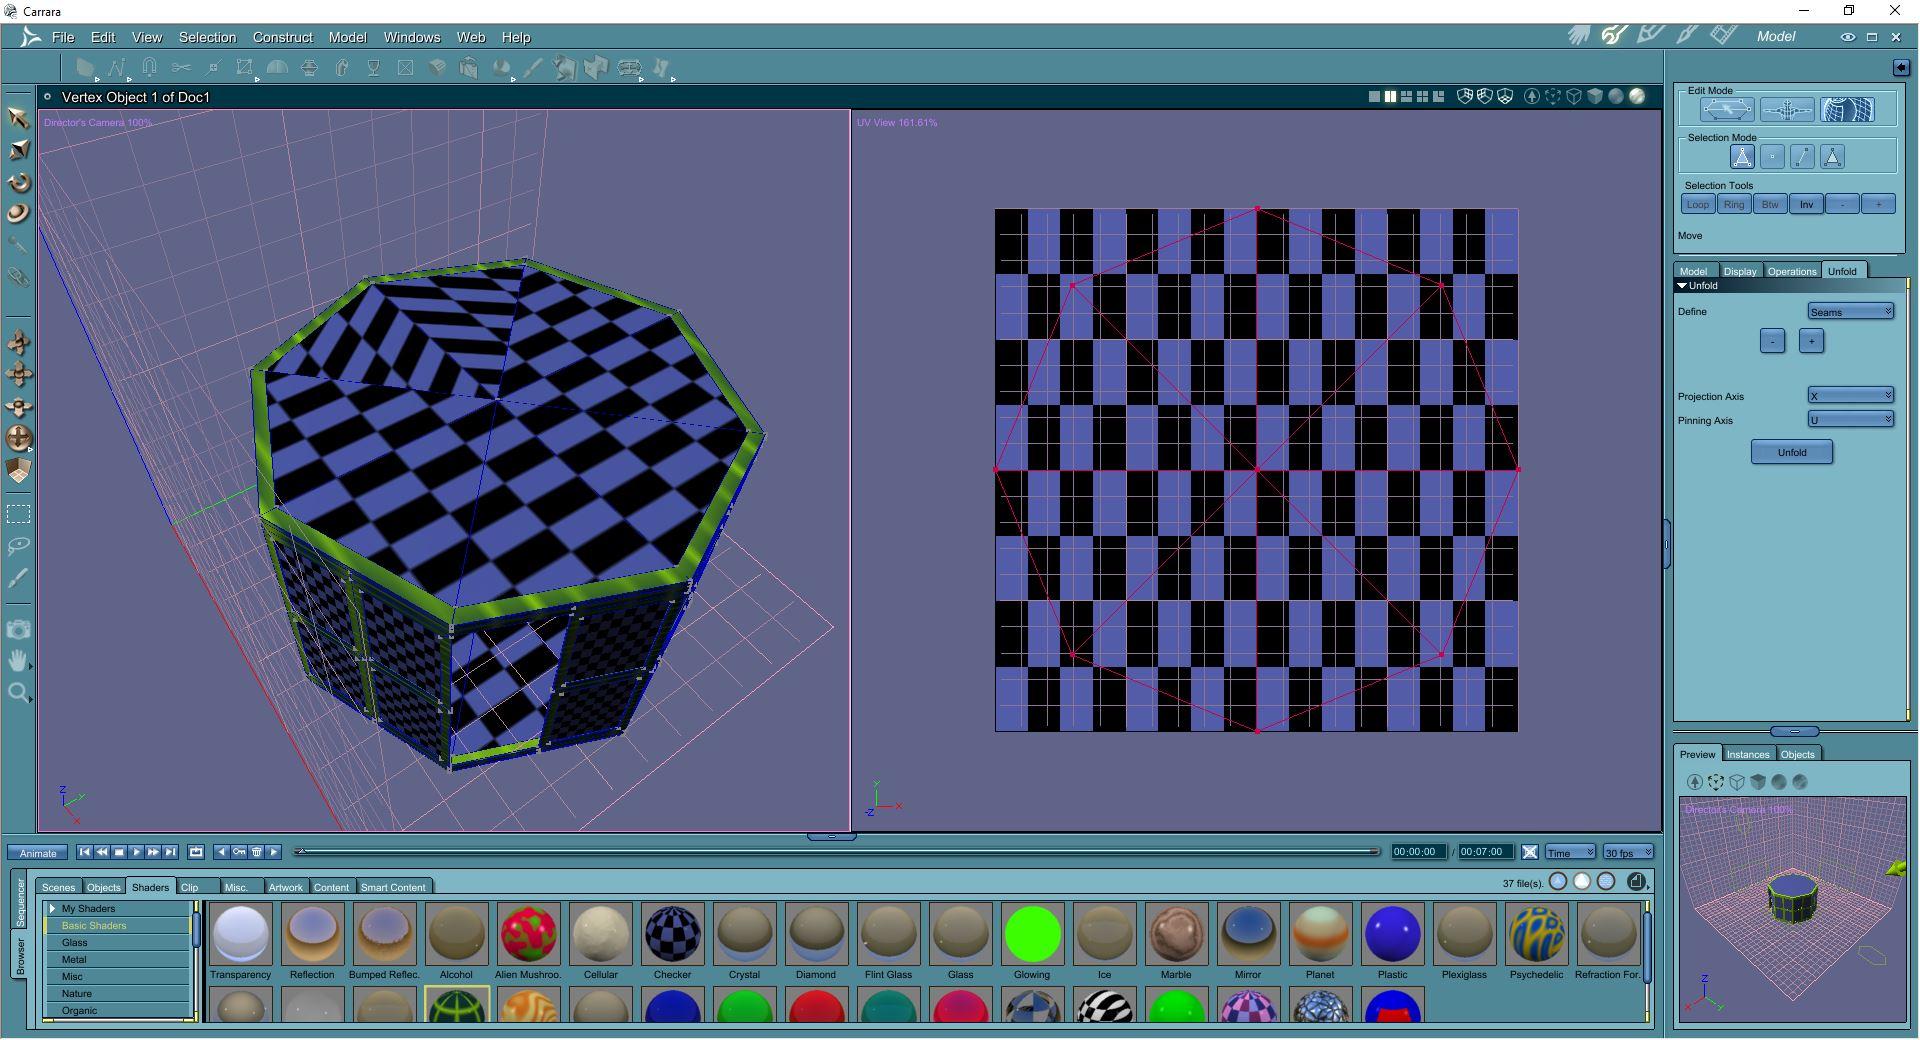Toggle the loop playback button
The height and width of the screenshot is (1040, 1920).
[x=196, y=852]
